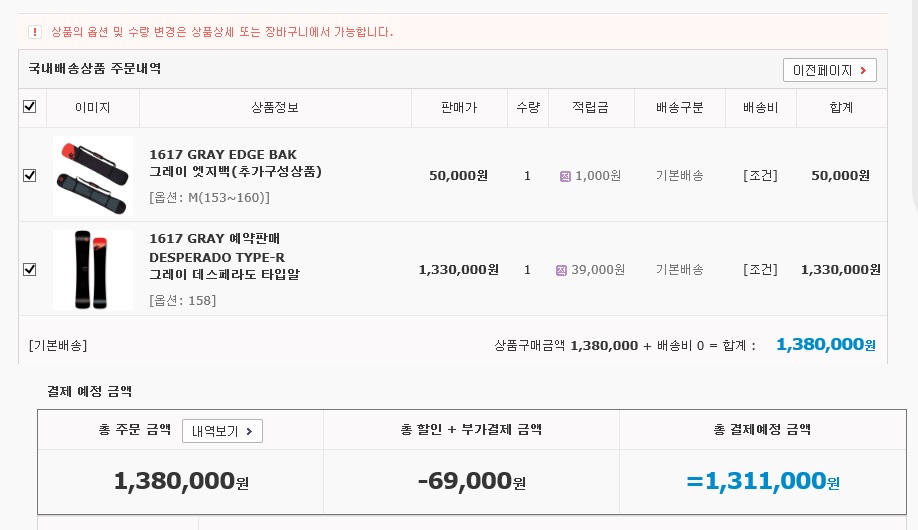Click the reward points icon beside 39,000원
This screenshot has height=530, width=918.
click(x=561, y=270)
